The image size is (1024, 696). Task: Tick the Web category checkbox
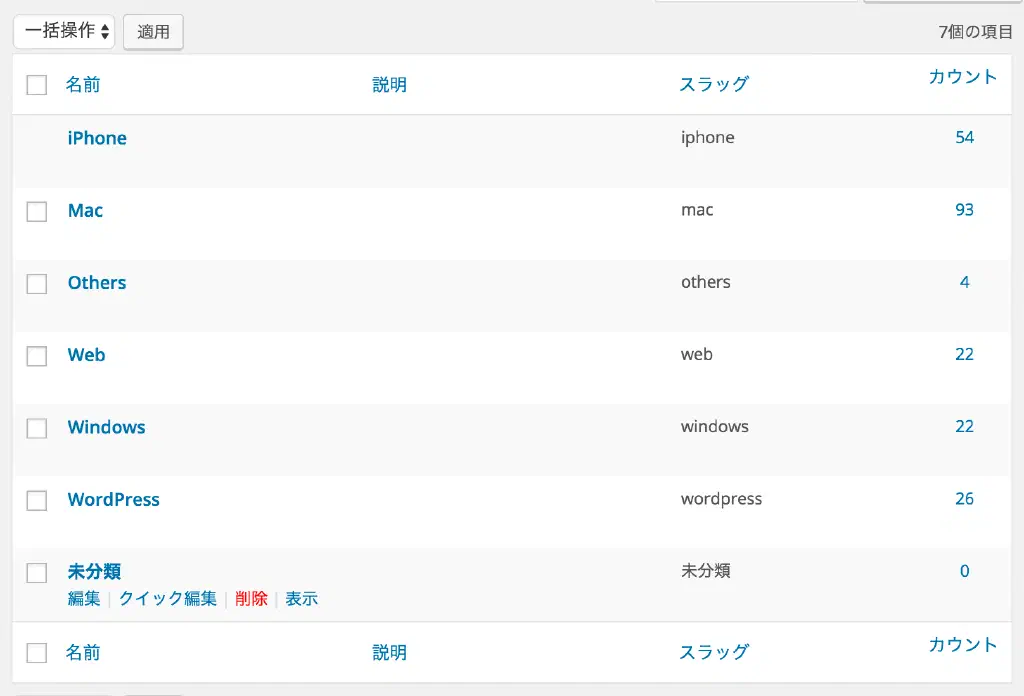(37, 356)
